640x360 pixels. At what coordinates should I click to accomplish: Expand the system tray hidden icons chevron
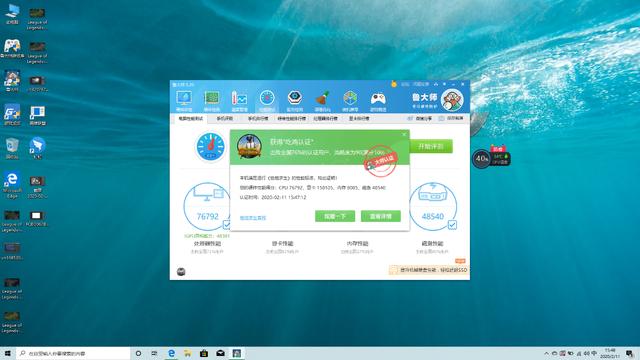[x=546, y=353]
